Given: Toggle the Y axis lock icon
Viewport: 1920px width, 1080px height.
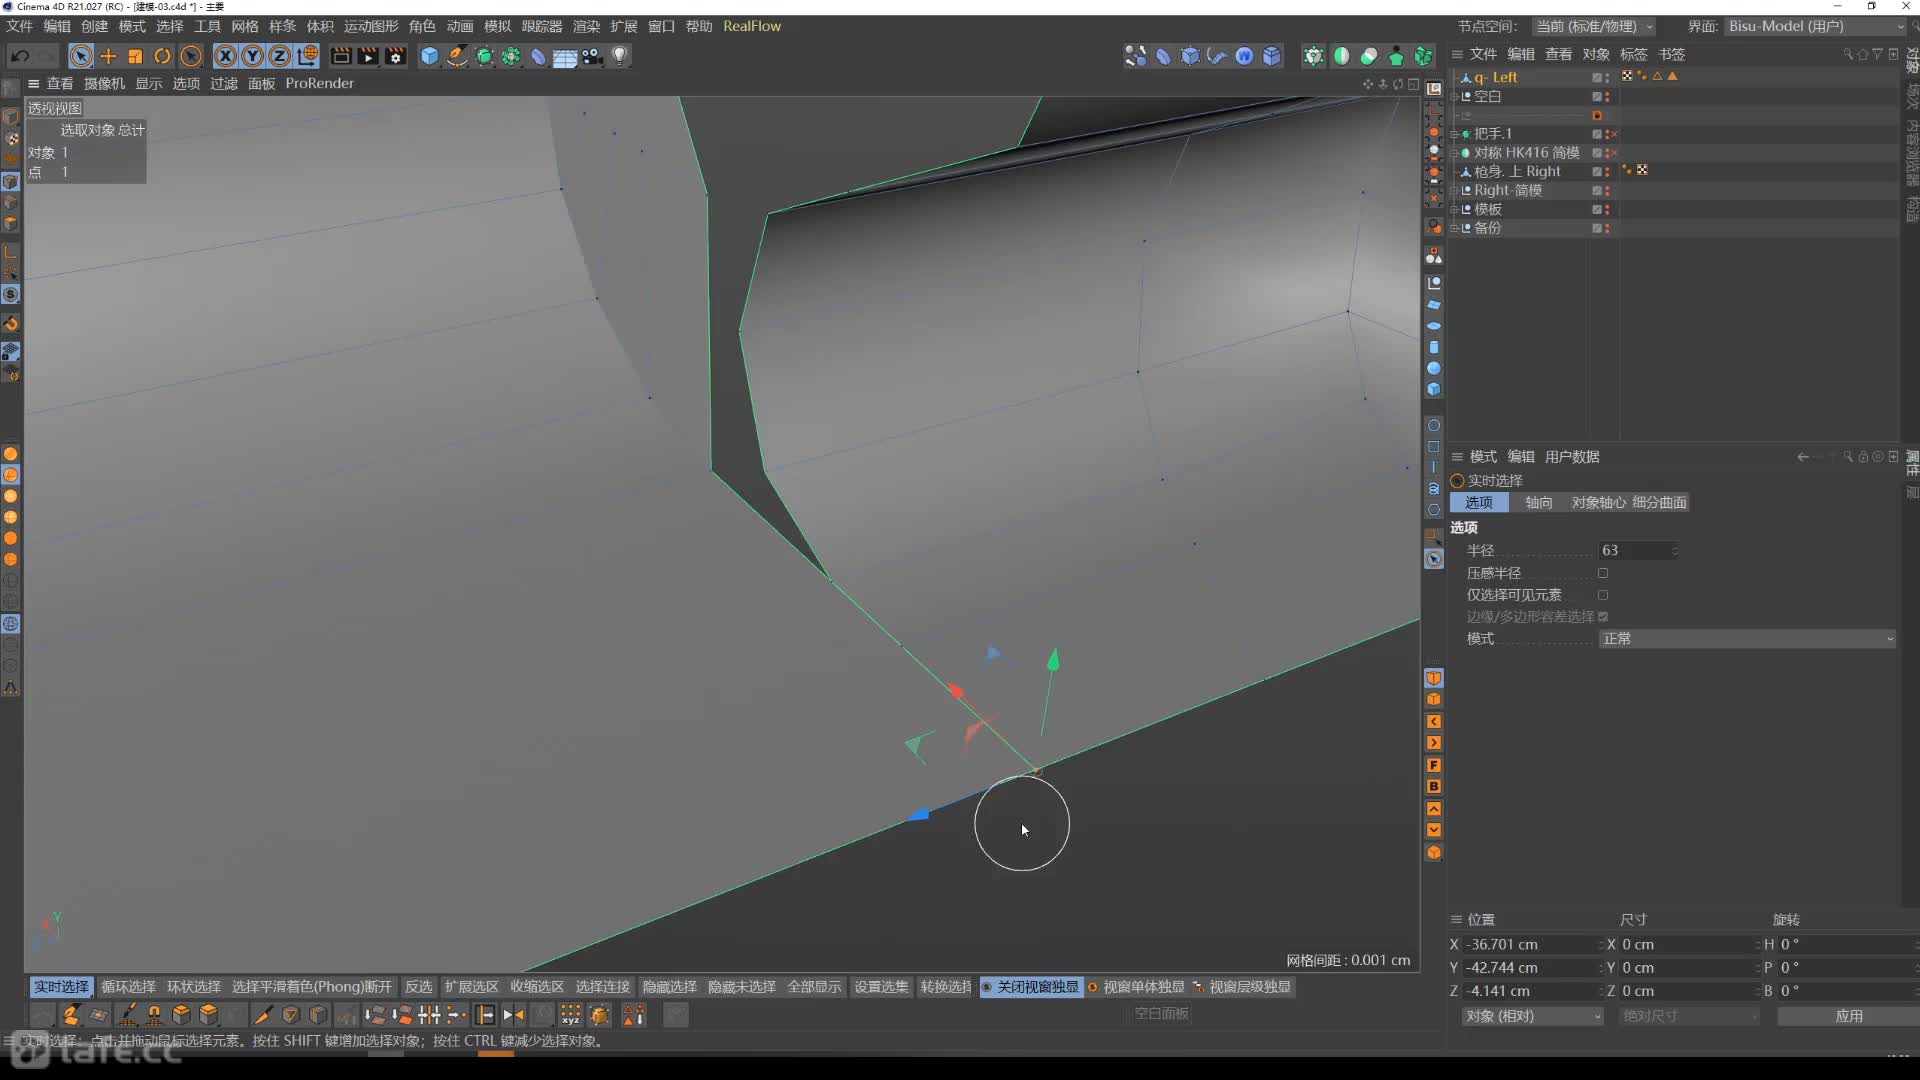Looking at the screenshot, I should click(253, 56).
